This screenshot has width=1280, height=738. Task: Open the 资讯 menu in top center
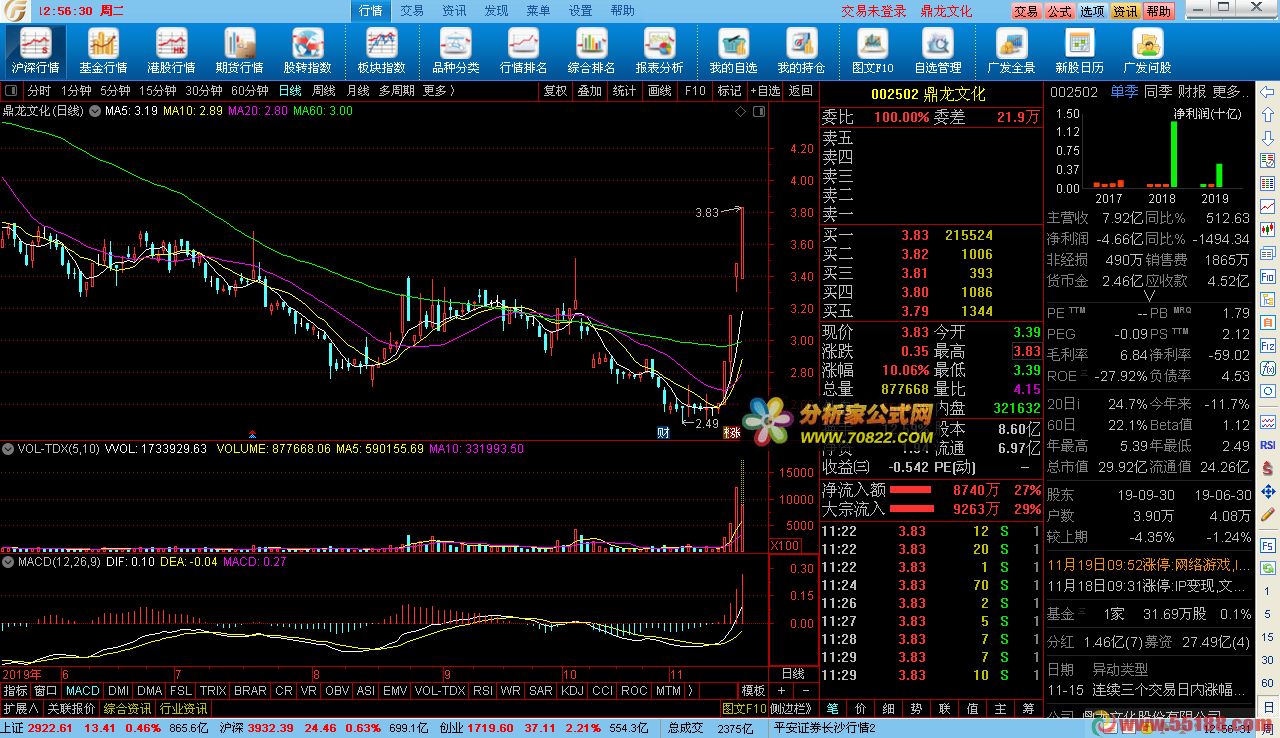(x=454, y=11)
